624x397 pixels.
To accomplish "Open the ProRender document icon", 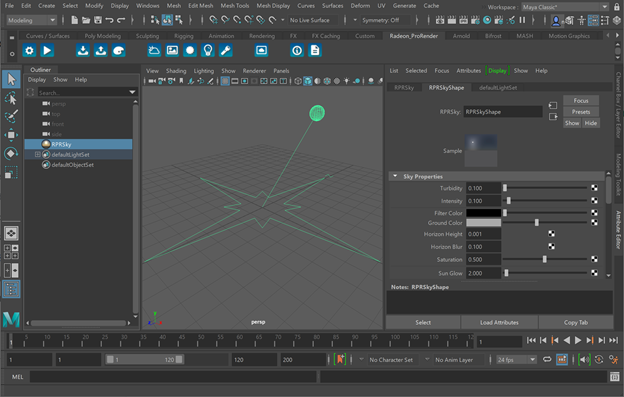I will [x=315, y=51].
